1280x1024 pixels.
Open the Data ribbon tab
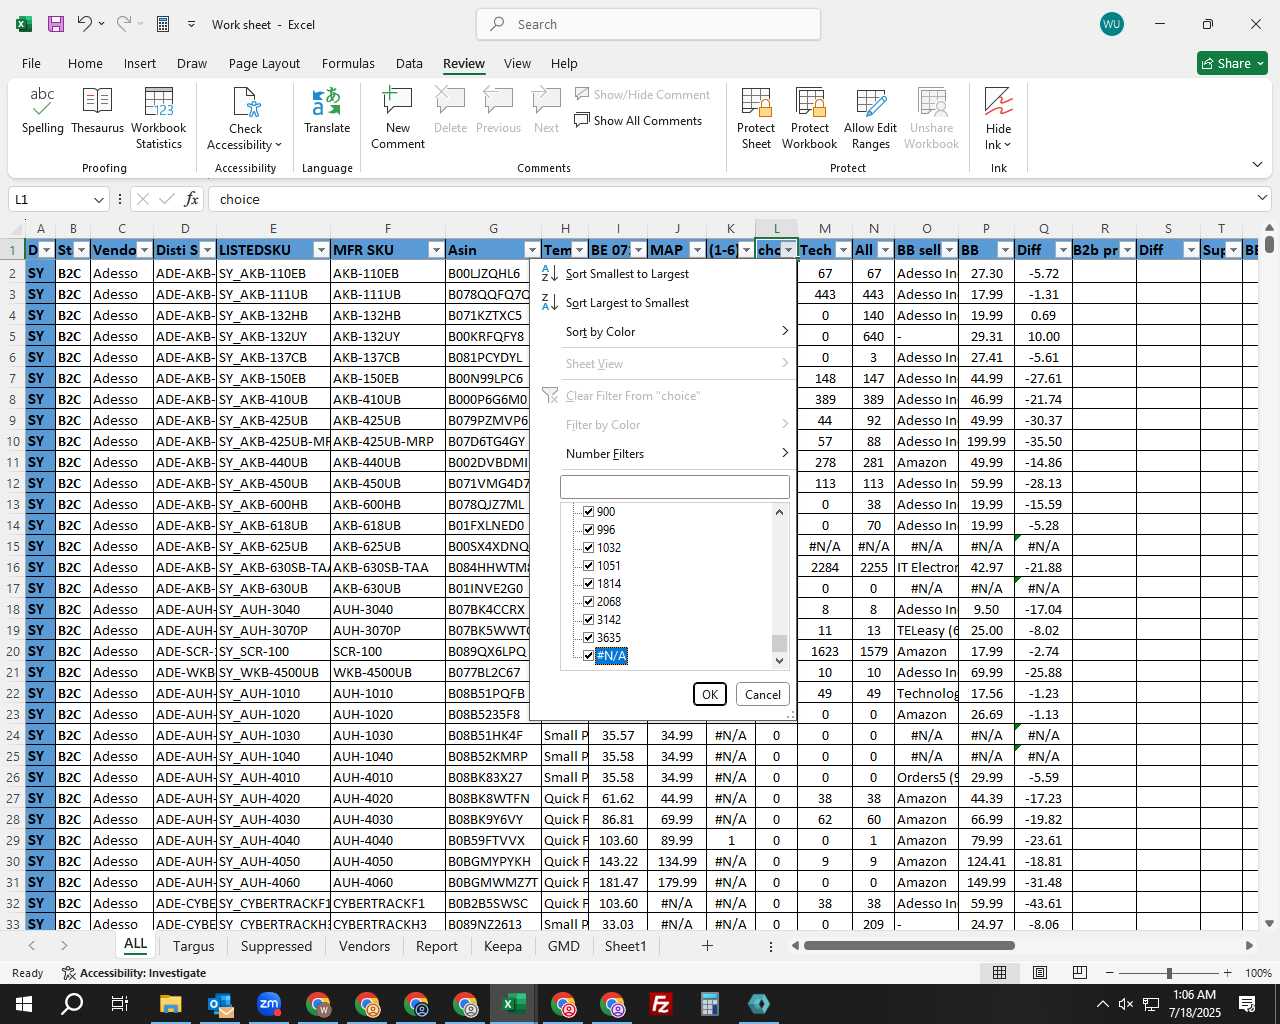(x=409, y=63)
